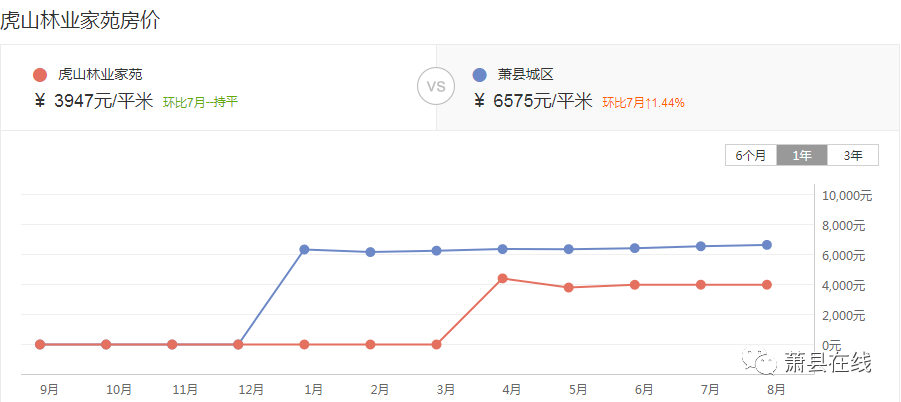Image resolution: width=901 pixels, height=402 pixels.
Task: Toggle the 萧县城区 series label
Action: 525,75
